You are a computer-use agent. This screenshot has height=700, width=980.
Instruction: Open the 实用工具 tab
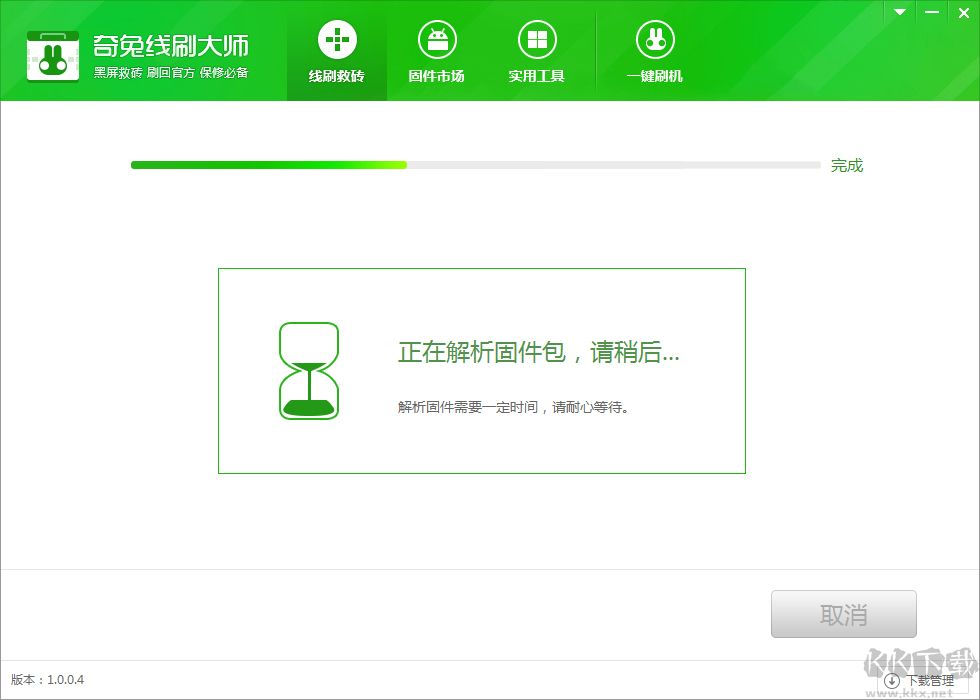538,52
